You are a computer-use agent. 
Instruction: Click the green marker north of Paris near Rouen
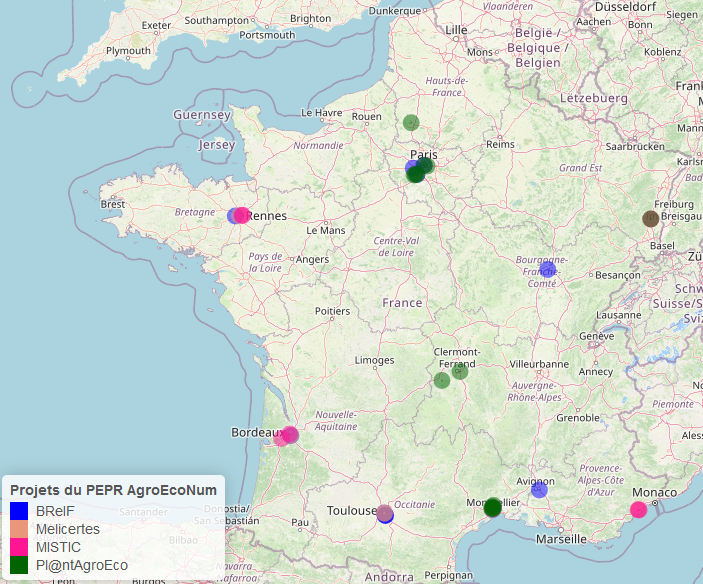pyautogui.click(x=411, y=123)
